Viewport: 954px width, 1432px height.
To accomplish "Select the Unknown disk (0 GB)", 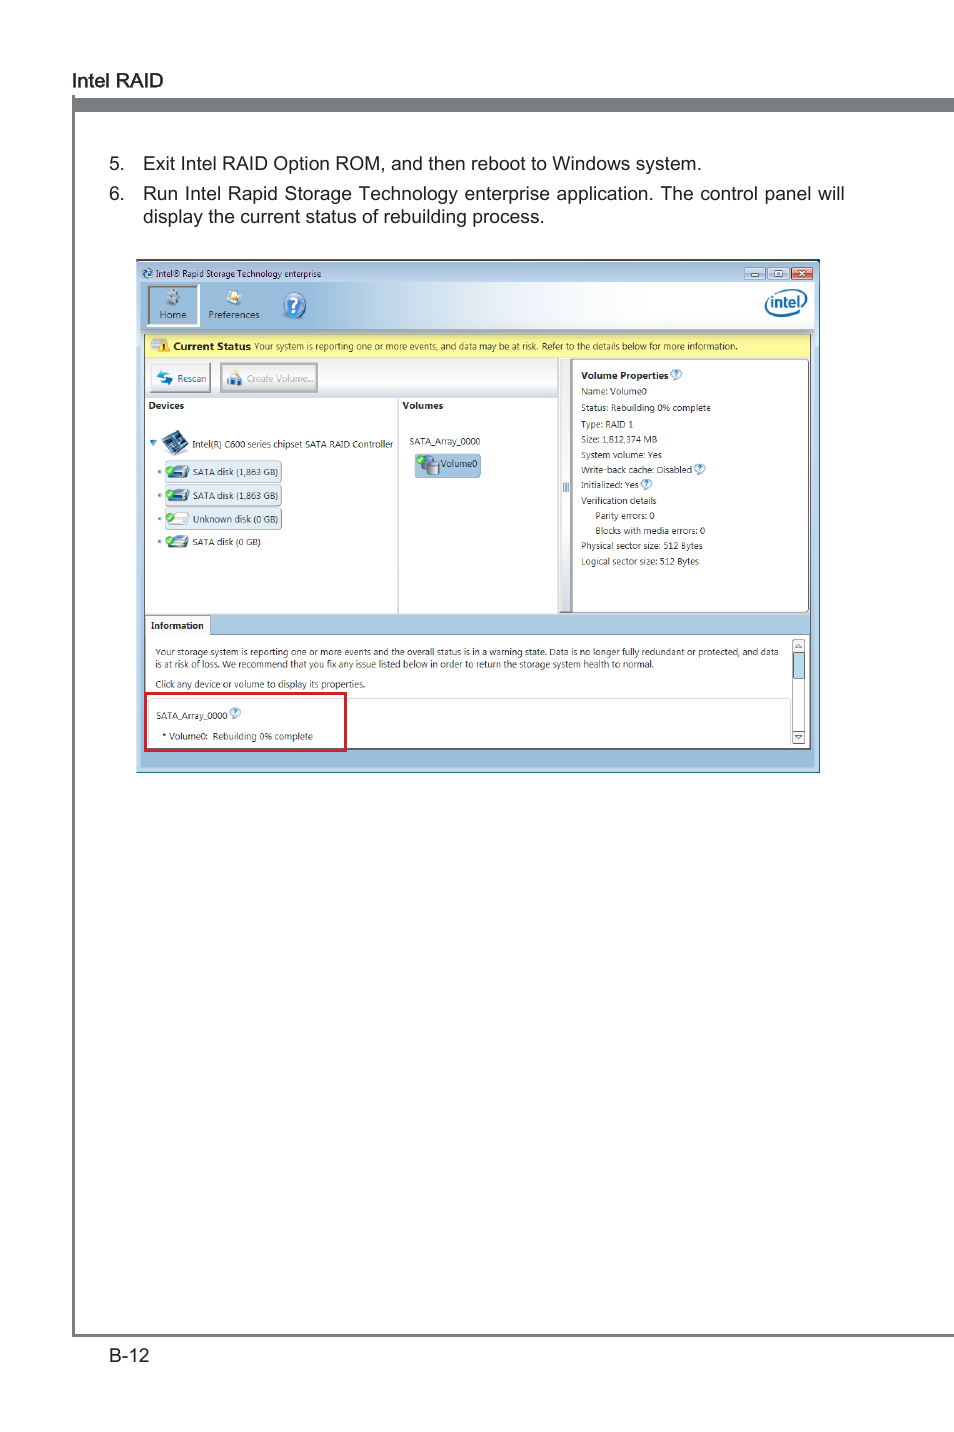I will coord(223,519).
